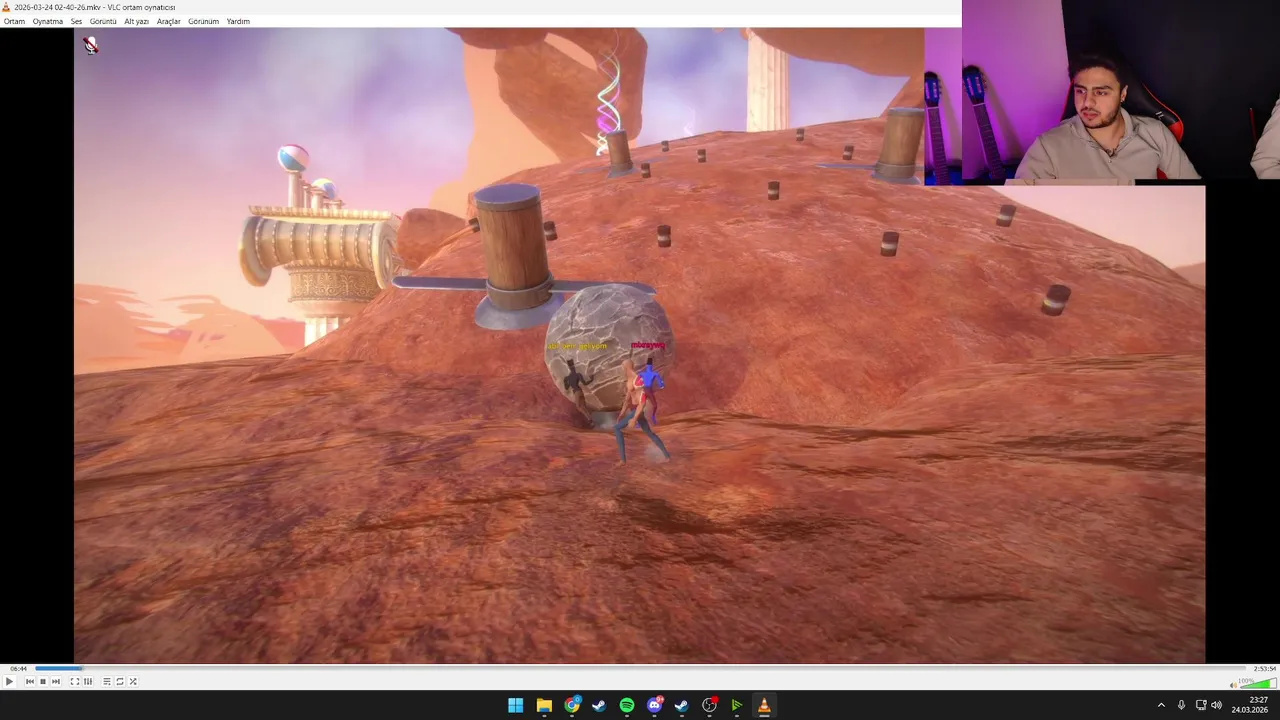Show the VLC playlist

pyautogui.click(x=106, y=681)
